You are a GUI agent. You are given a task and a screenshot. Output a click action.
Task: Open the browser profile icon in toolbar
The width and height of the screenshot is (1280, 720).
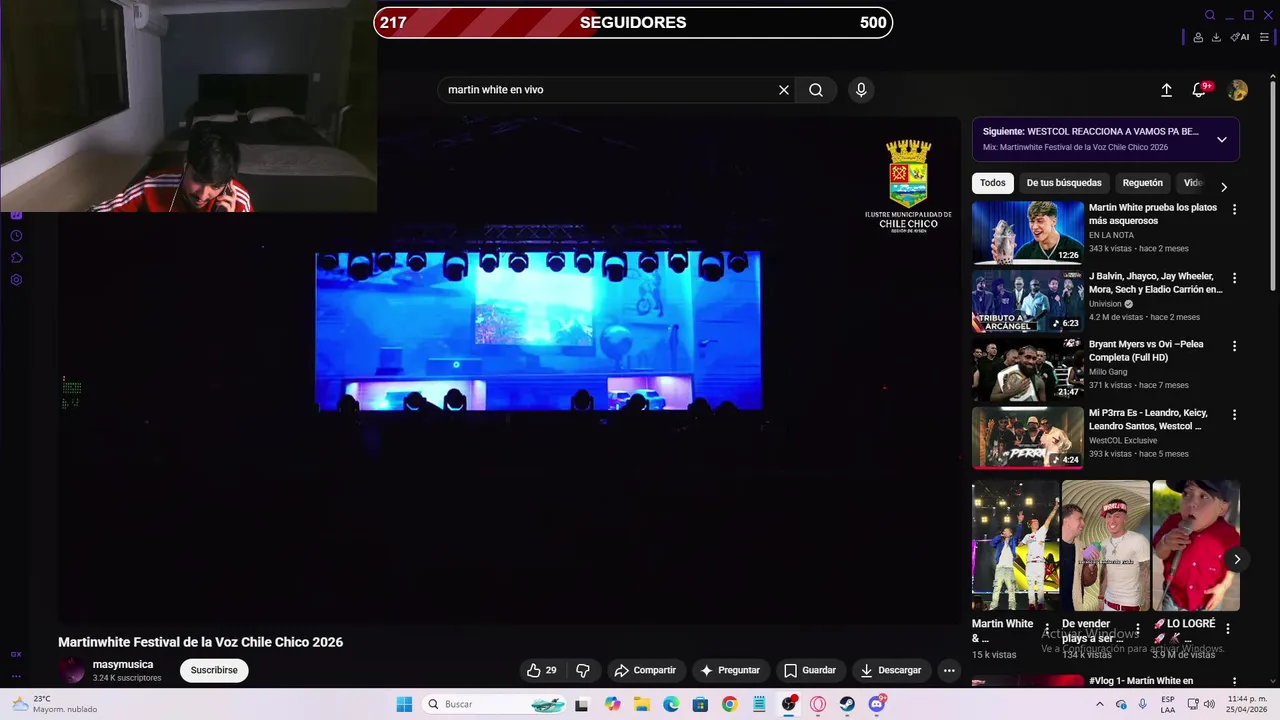[1198, 37]
